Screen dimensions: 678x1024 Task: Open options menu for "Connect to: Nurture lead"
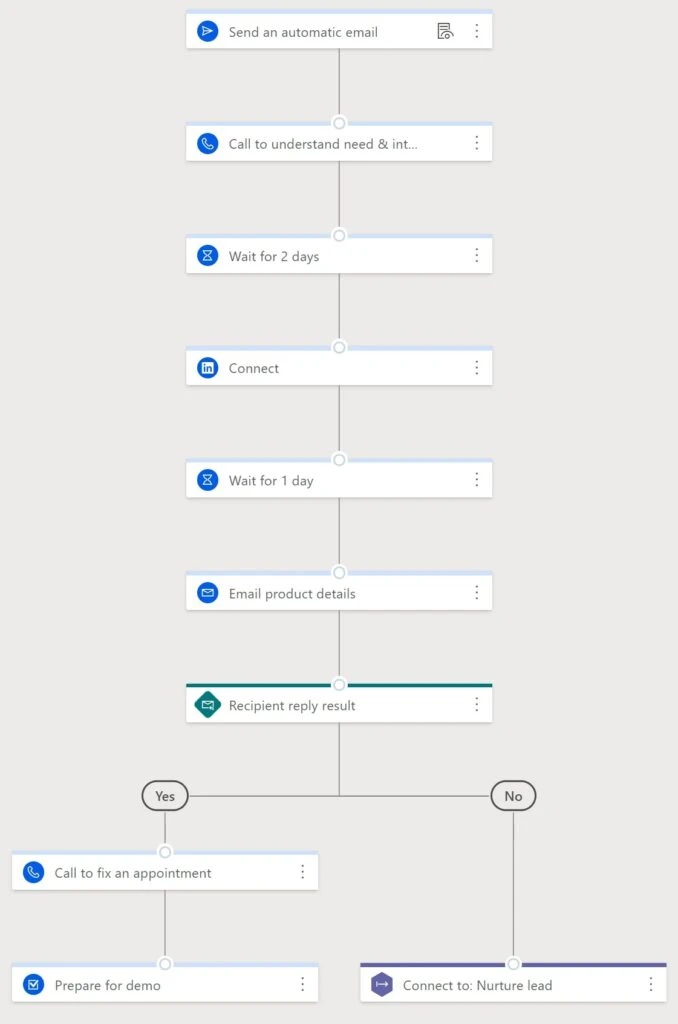coord(651,985)
